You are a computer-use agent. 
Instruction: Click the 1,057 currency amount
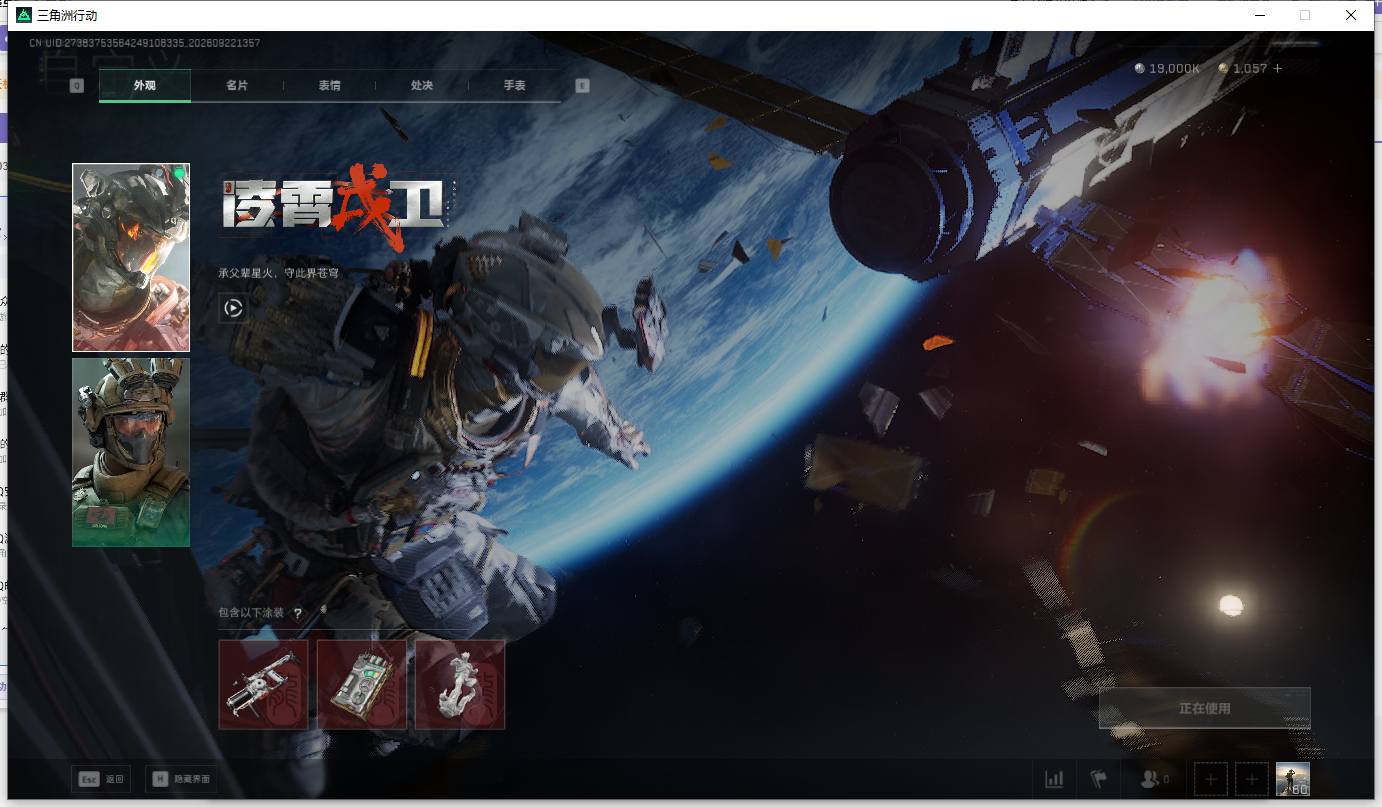pyautogui.click(x=1250, y=68)
